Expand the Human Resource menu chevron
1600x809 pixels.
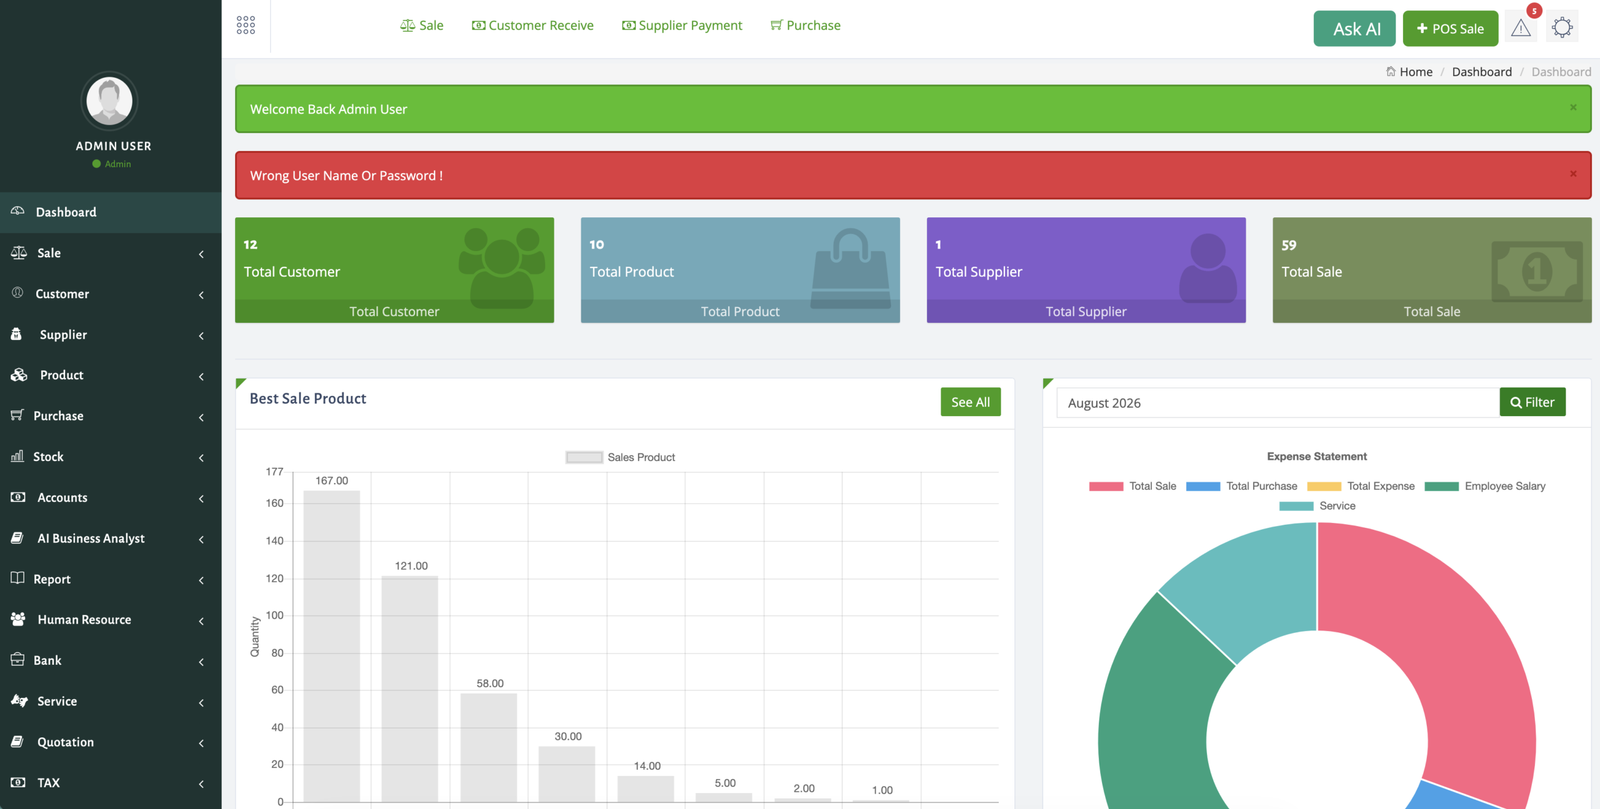[201, 621]
